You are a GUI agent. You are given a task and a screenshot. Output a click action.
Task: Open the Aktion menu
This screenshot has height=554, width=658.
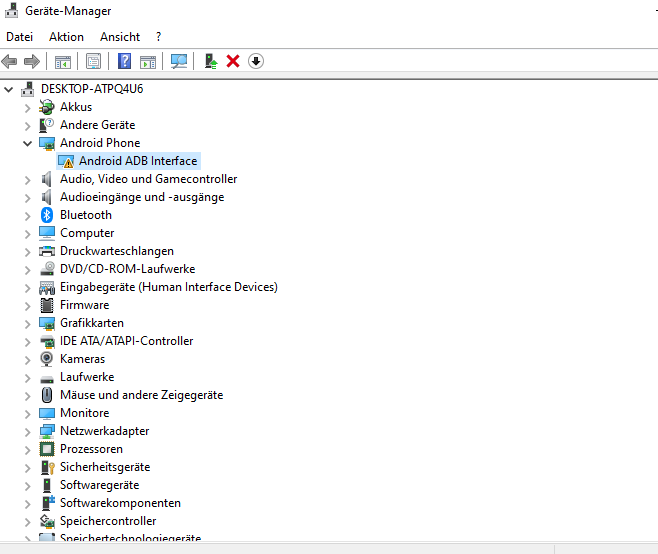[66, 37]
